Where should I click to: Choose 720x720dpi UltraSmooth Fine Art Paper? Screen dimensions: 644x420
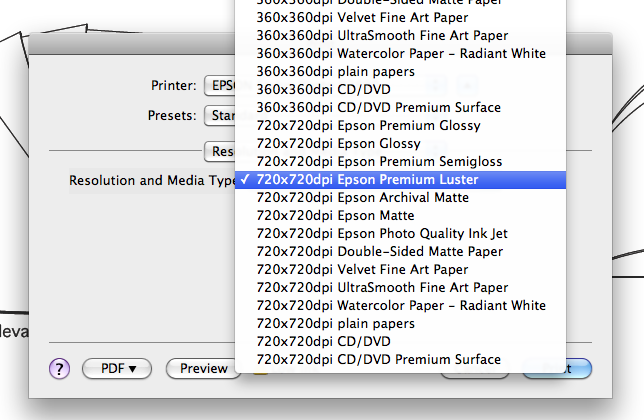tap(400, 288)
